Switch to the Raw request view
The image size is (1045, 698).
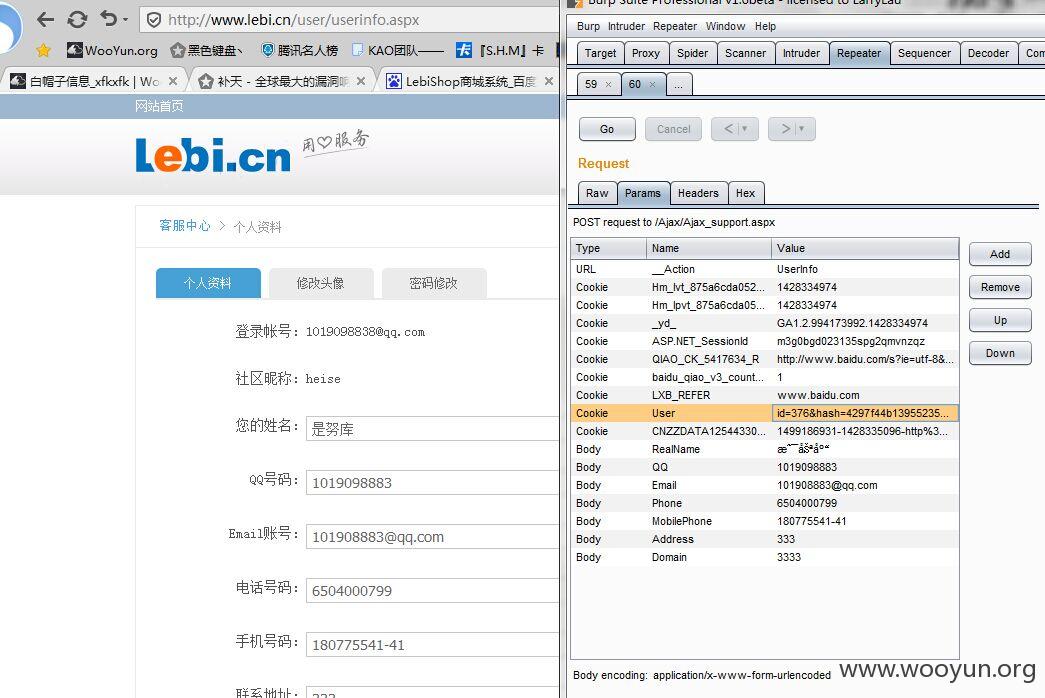(597, 193)
